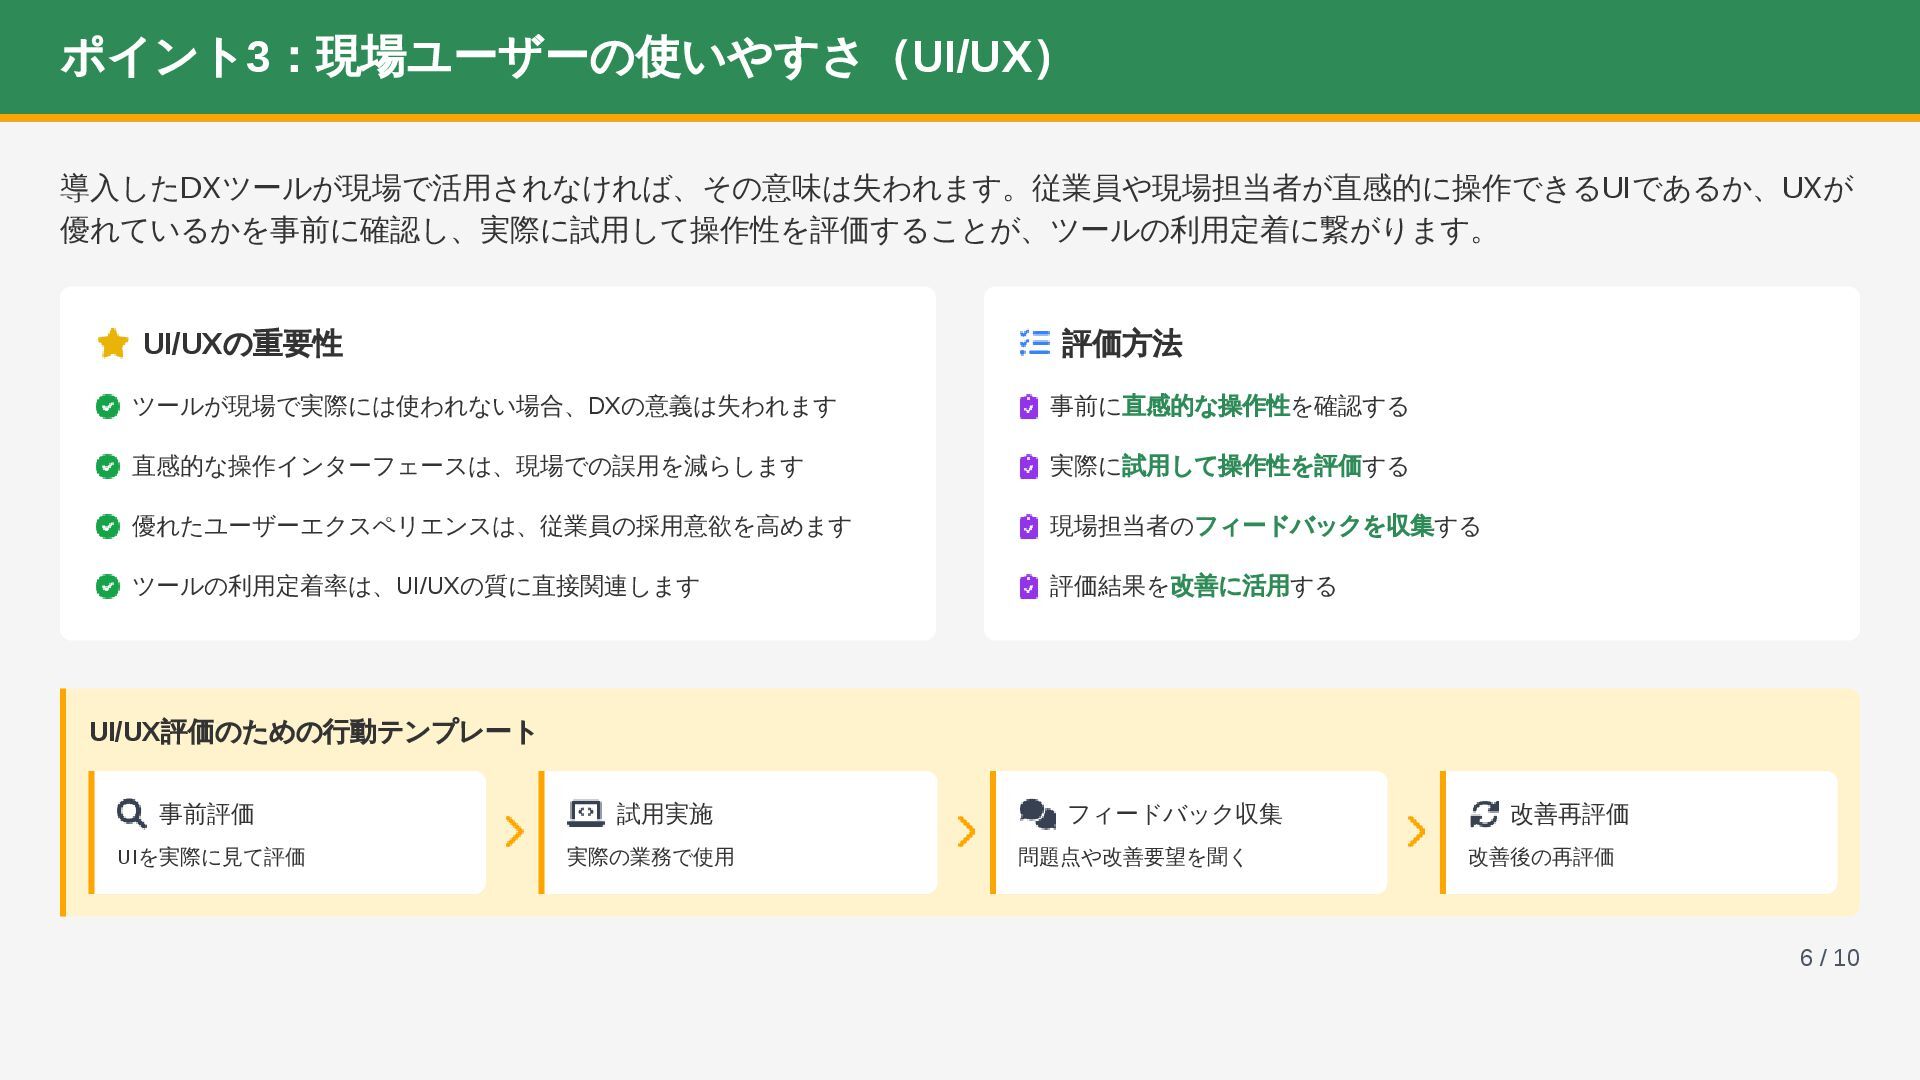Click the green text フィードバックを収集
Screen dimensions: 1920x1080
pyautogui.click(x=1314, y=527)
